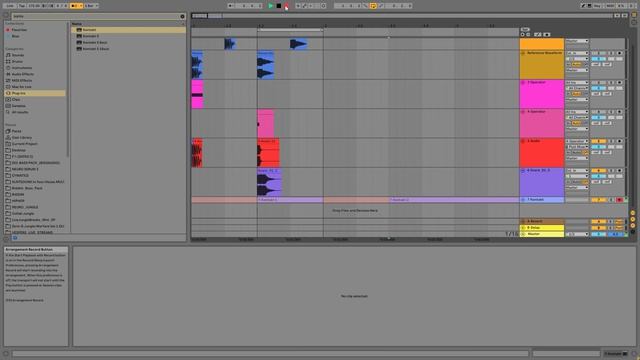
Task: Open the Clips category in the browser
Action: pos(16,100)
